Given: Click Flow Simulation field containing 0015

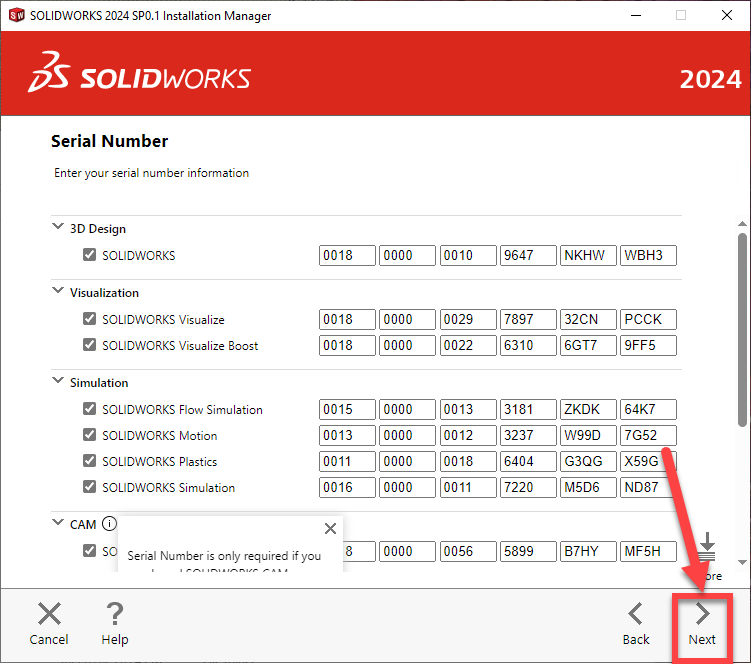Looking at the screenshot, I should [x=347, y=410].
